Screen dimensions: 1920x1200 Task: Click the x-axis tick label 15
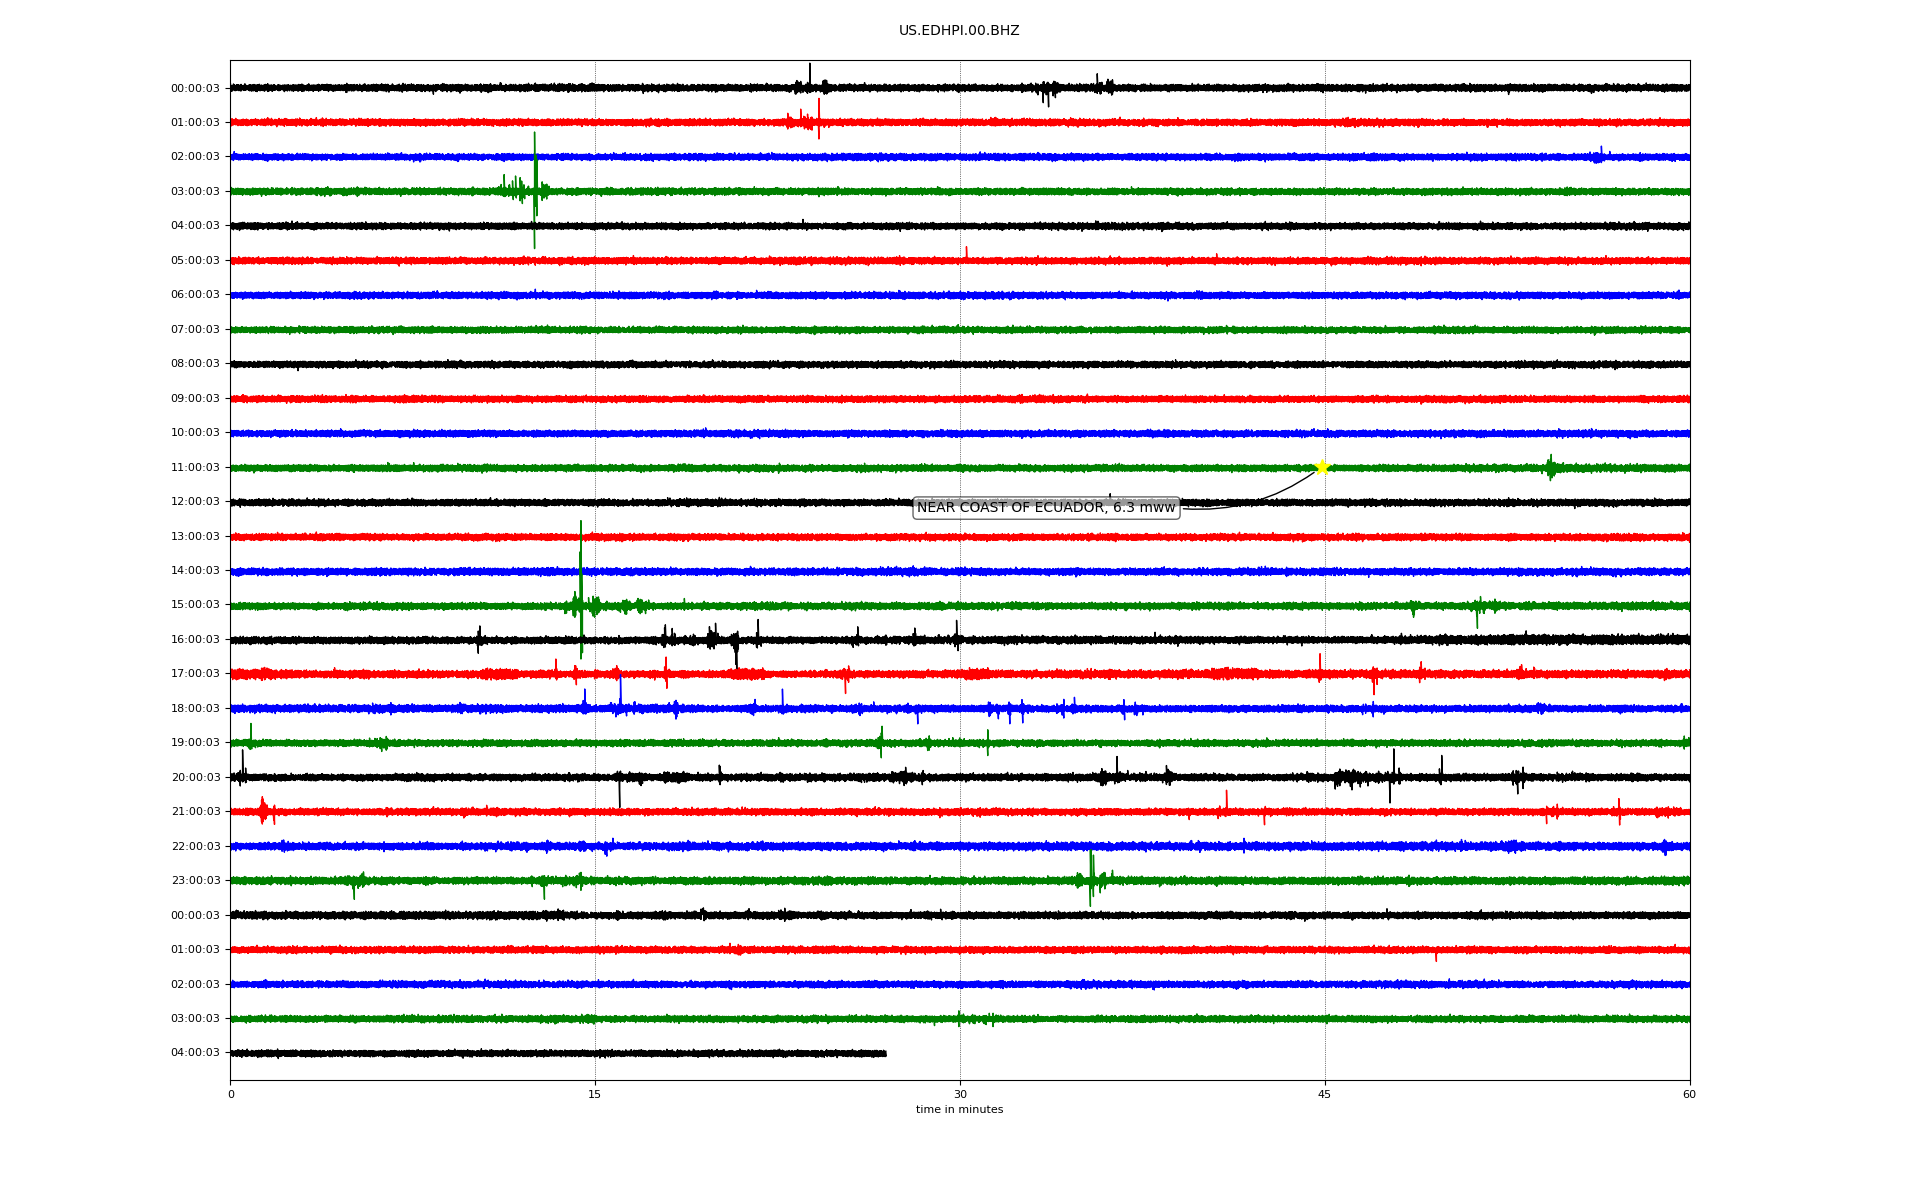point(595,1094)
